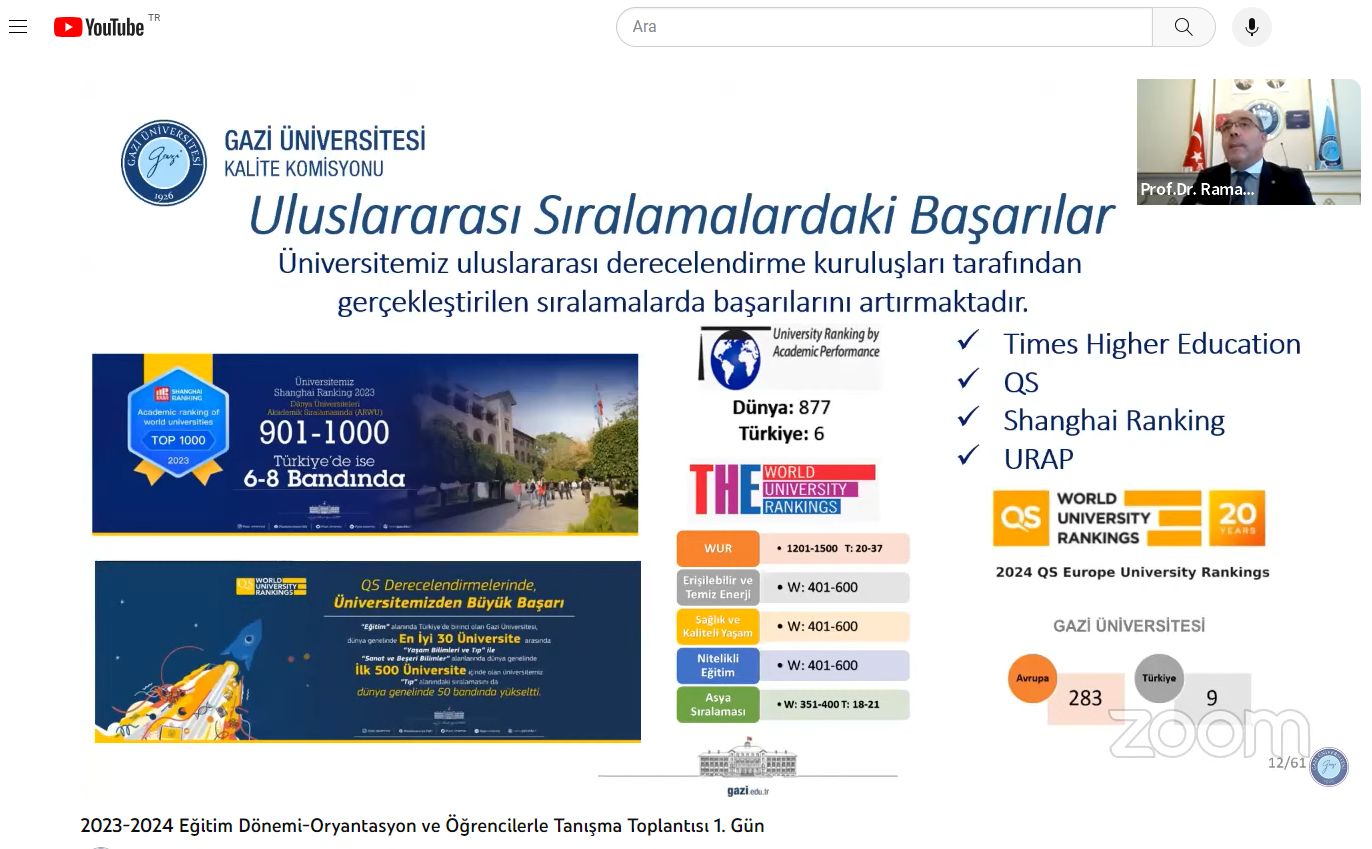This screenshot has height=849, width=1372.
Task: Click the green Asya Sıralaması box
Action: 718,705
